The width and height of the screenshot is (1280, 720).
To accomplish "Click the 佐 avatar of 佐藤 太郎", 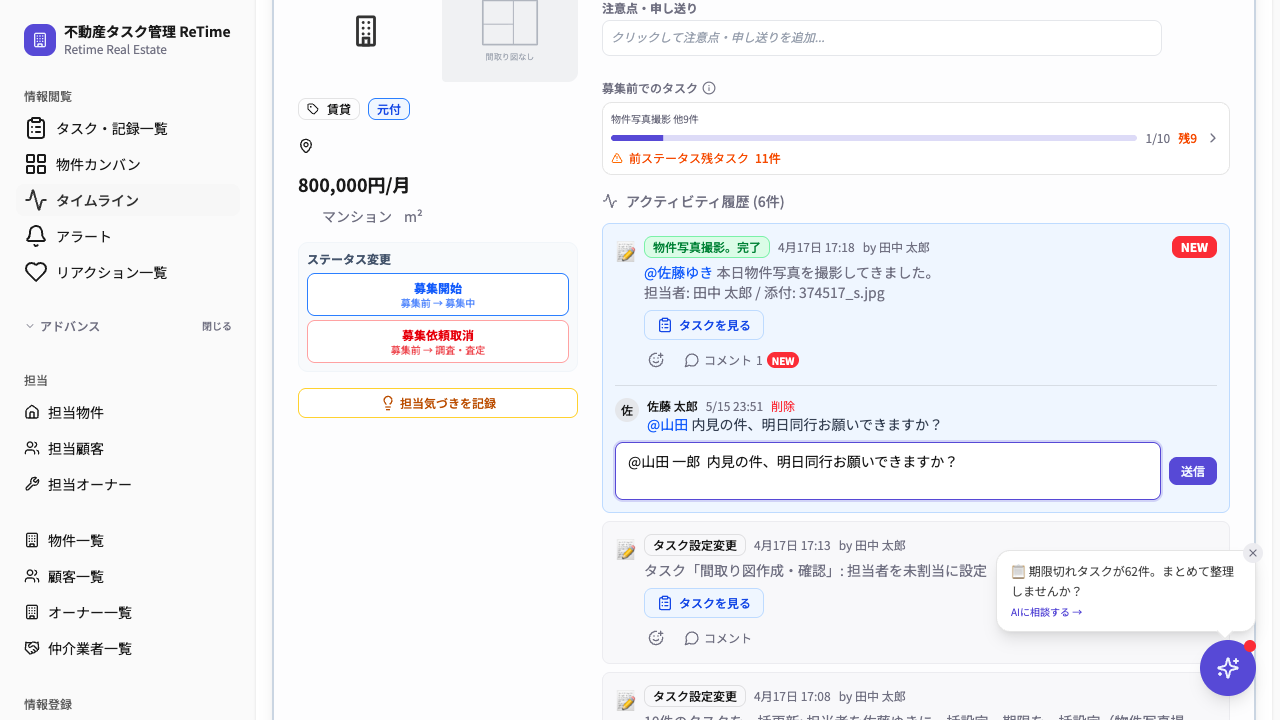I will coord(627,410).
